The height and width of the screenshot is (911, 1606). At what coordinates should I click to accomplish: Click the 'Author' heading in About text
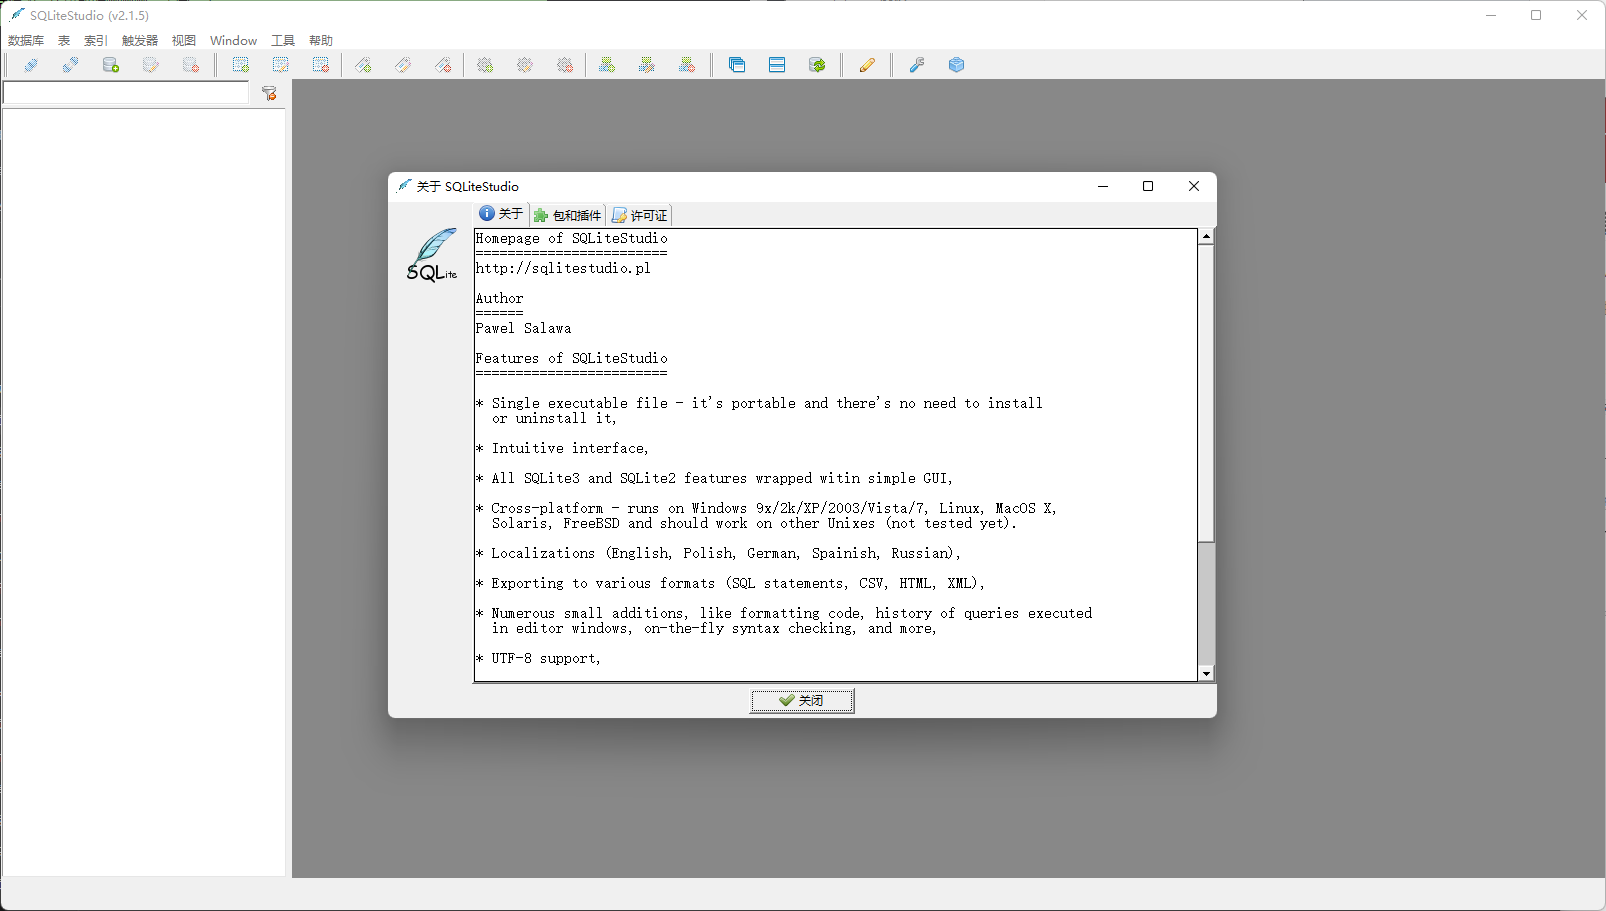pyautogui.click(x=499, y=298)
